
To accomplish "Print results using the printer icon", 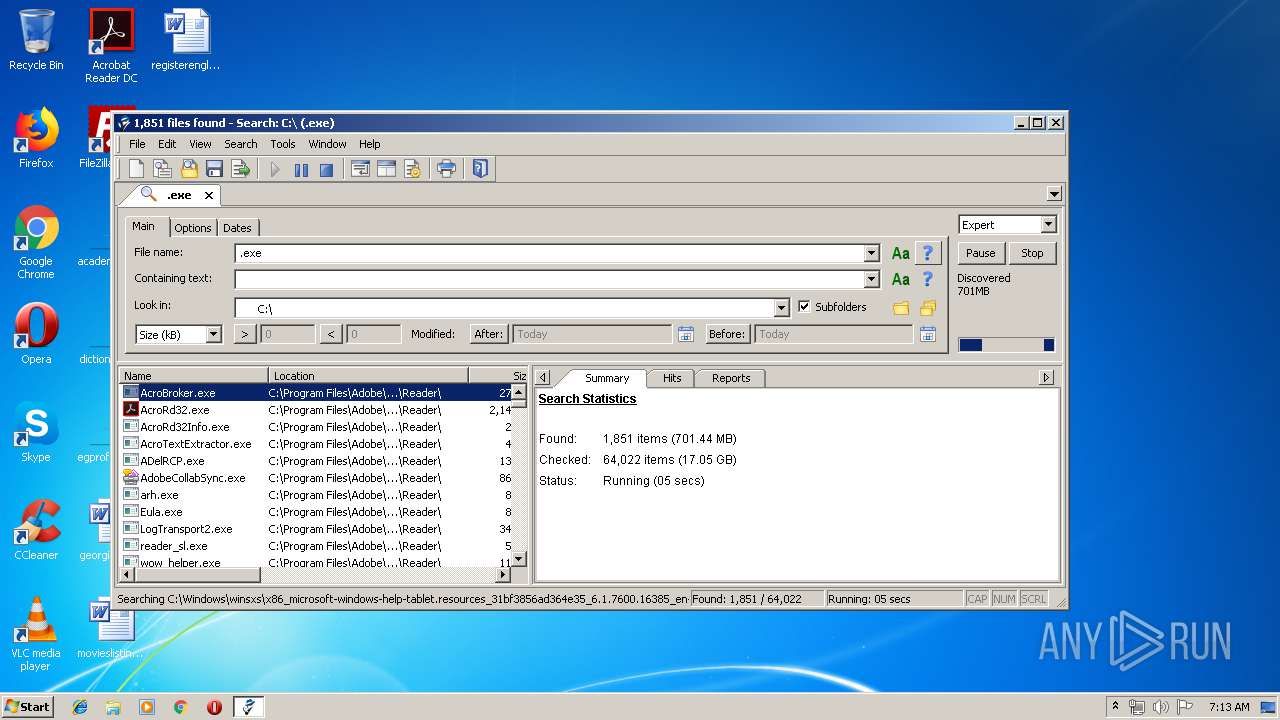I will [447, 169].
